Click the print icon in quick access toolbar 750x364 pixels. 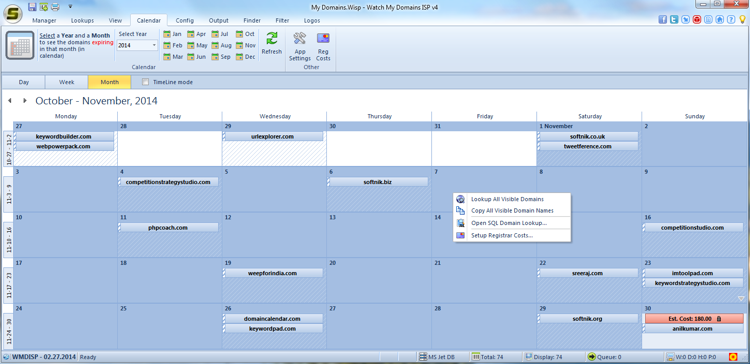pyautogui.click(x=55, y=7)
